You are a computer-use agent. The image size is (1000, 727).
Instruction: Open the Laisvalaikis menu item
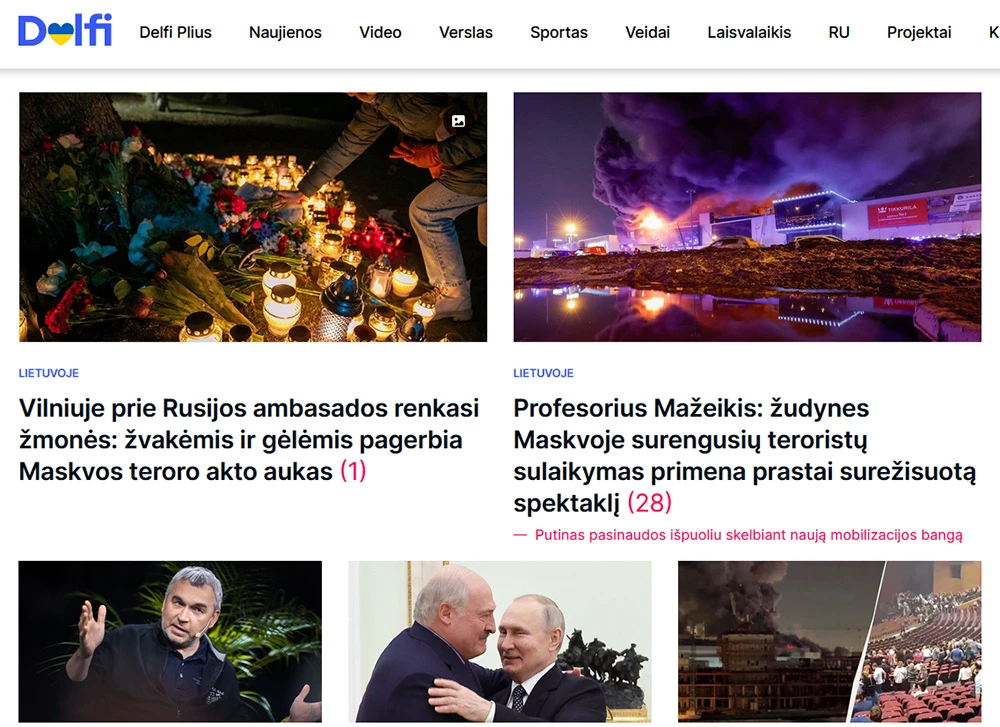coord(749,33)
